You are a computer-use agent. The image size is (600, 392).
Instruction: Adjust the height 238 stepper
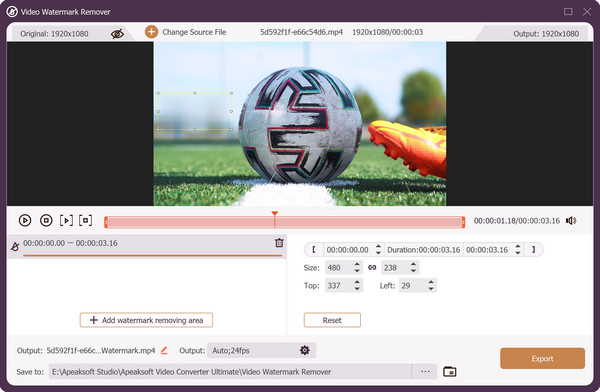click(414, 268)
